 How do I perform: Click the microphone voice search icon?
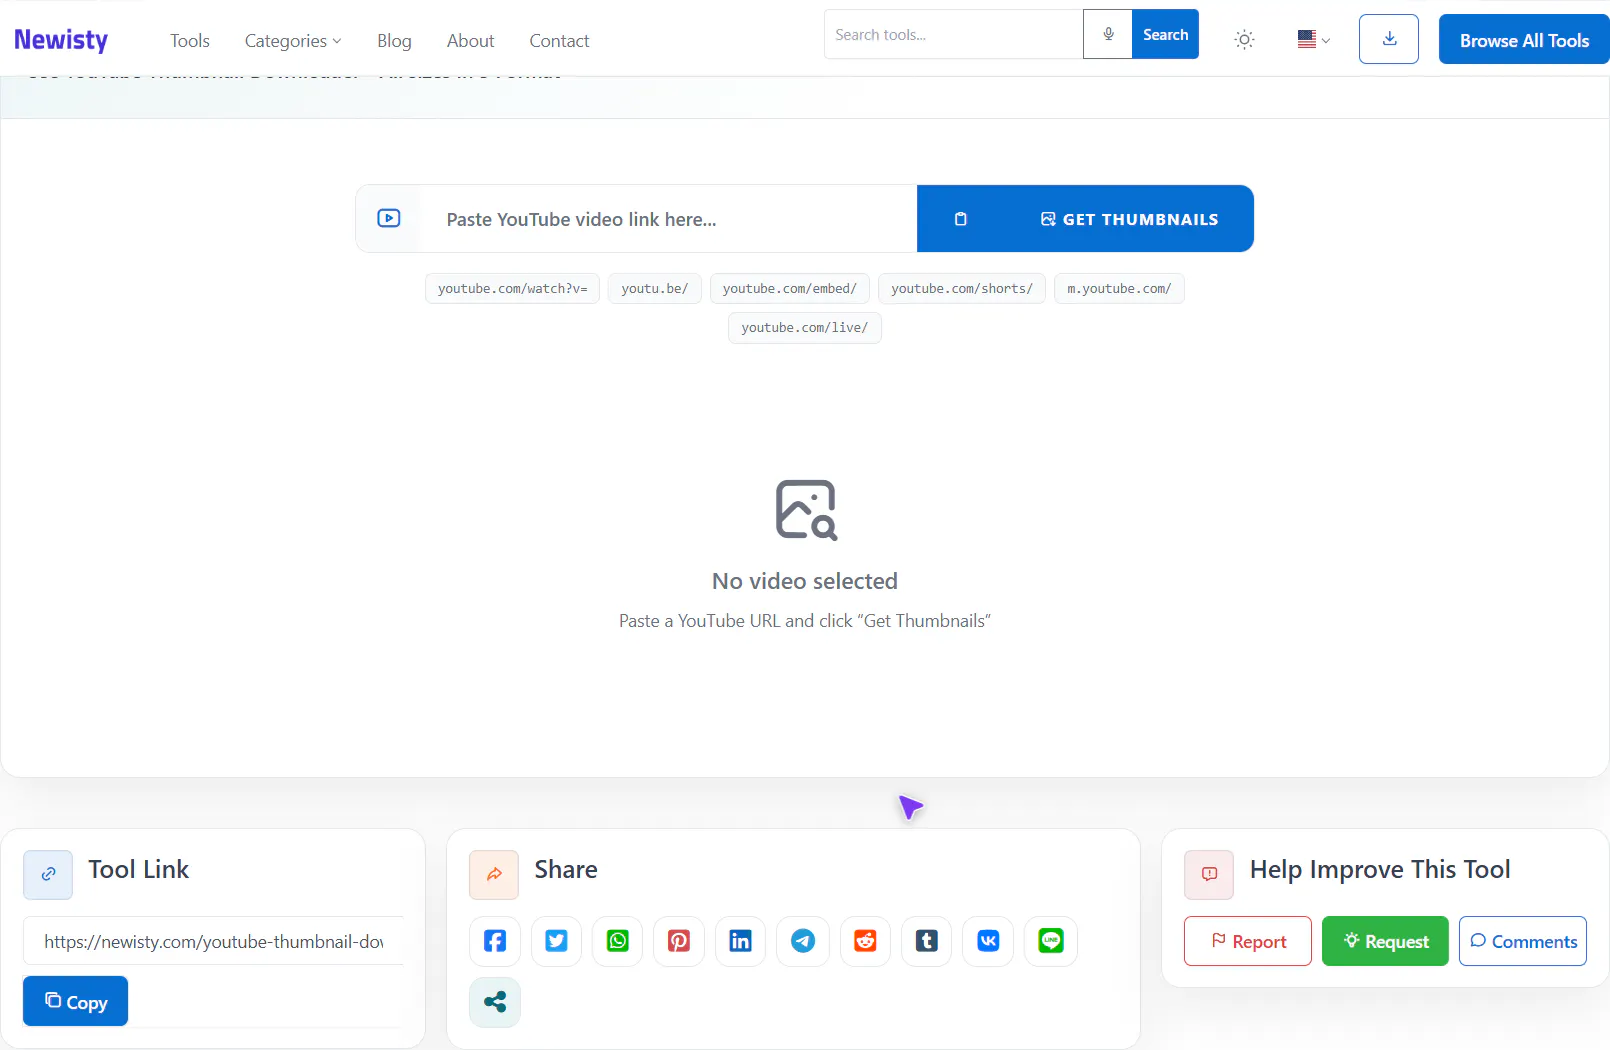[1108, 35]
